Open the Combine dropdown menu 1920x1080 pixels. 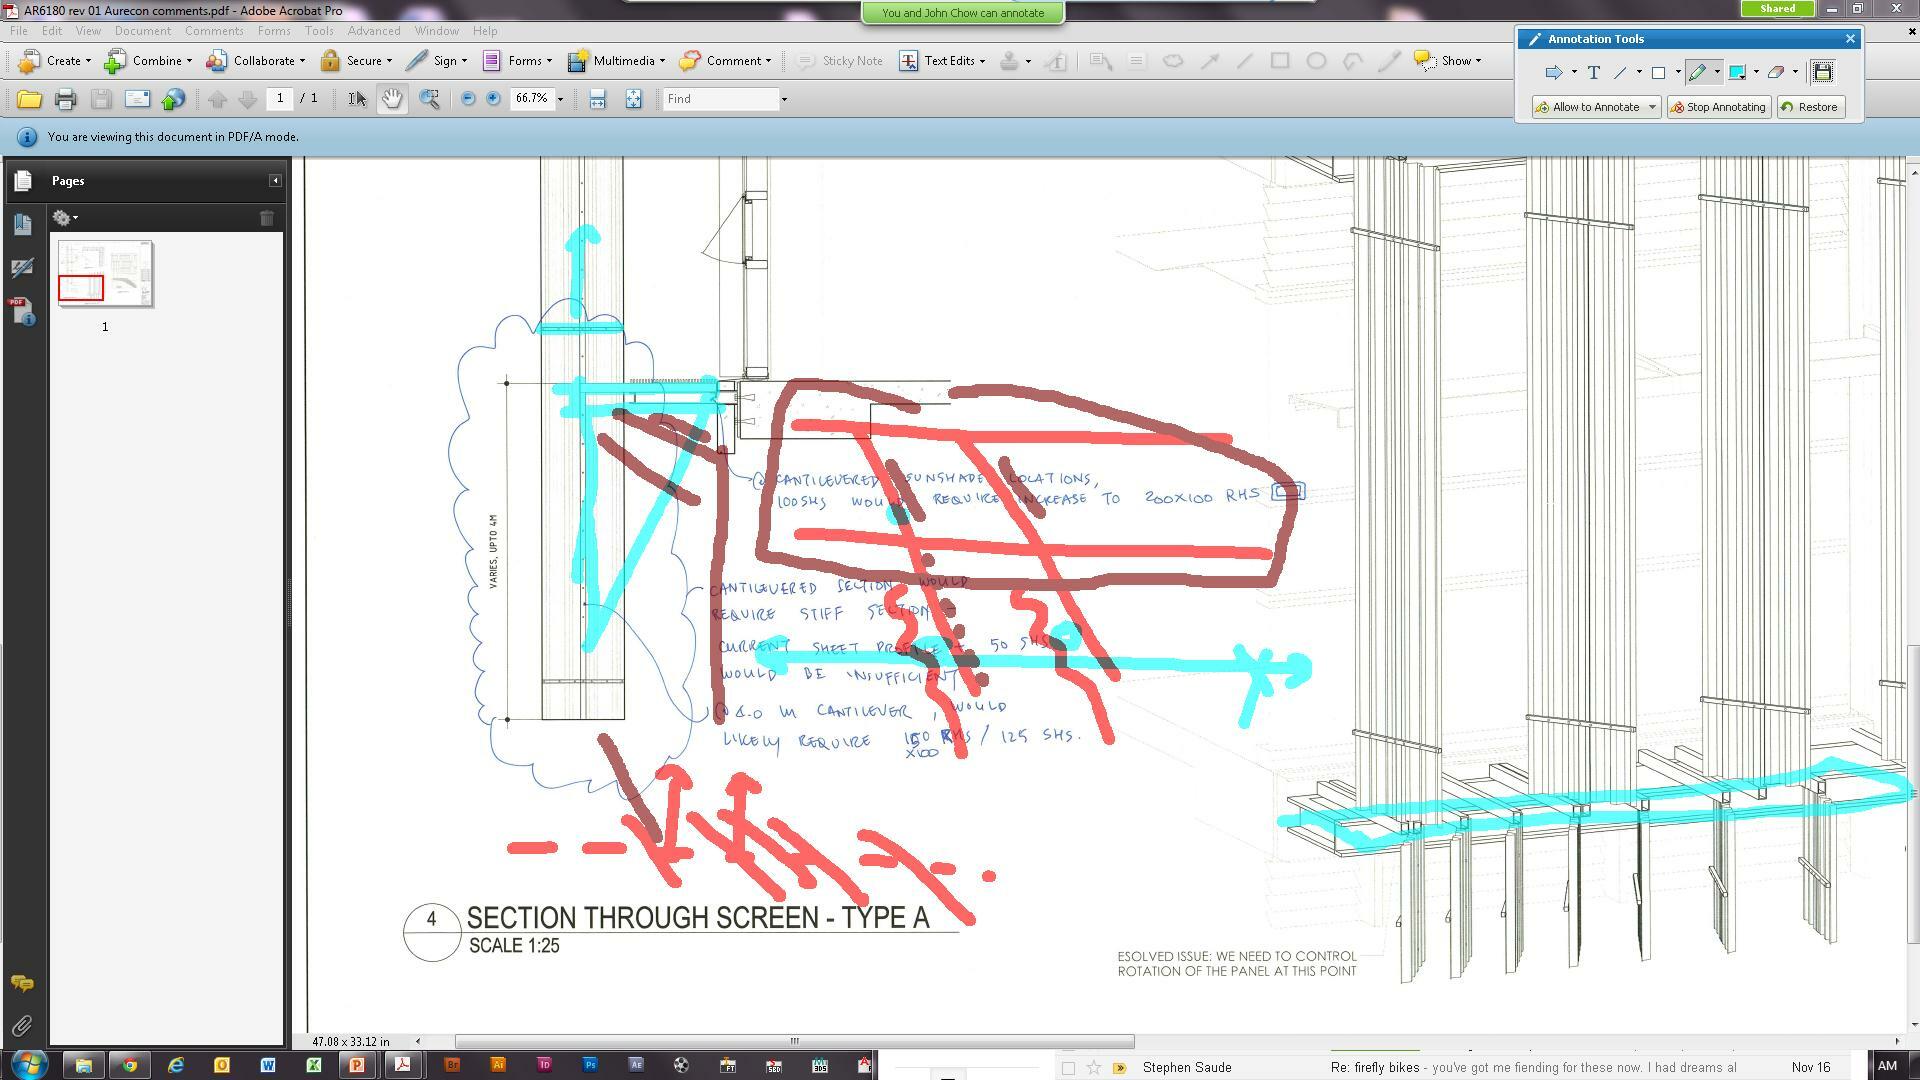click(149, 61)
